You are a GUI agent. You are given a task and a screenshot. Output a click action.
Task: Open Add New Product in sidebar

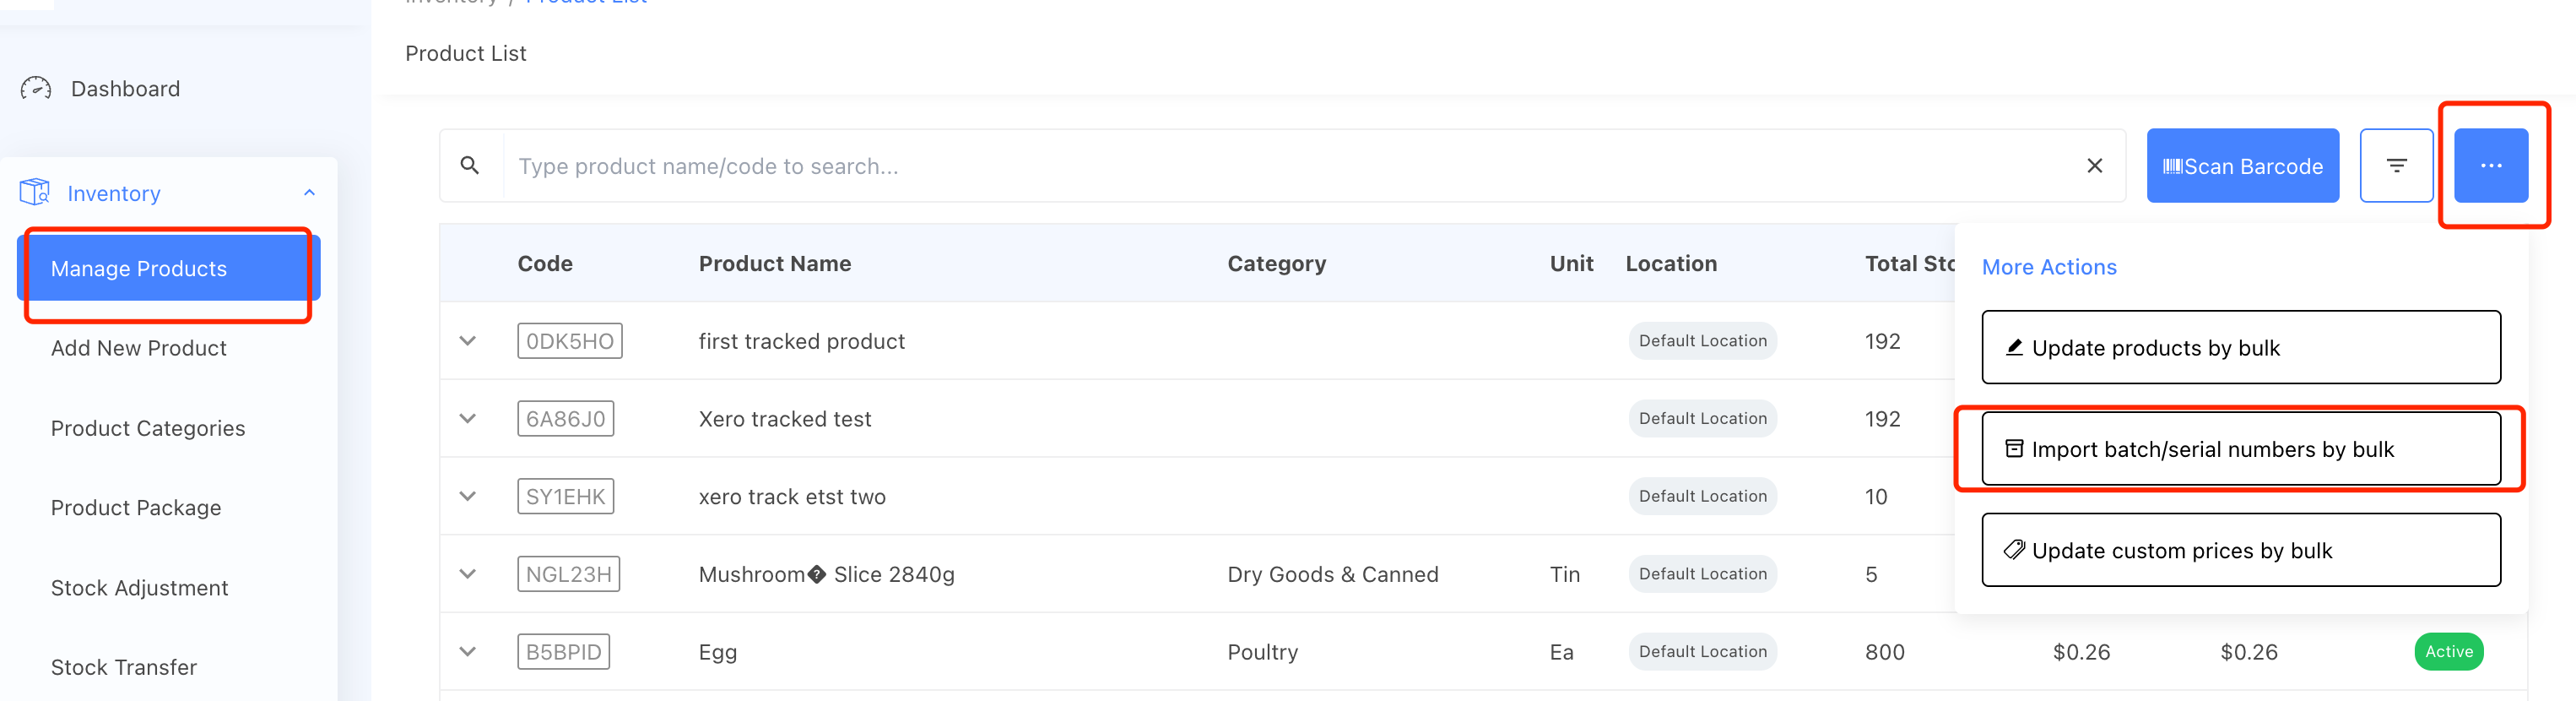coord(139,348)
